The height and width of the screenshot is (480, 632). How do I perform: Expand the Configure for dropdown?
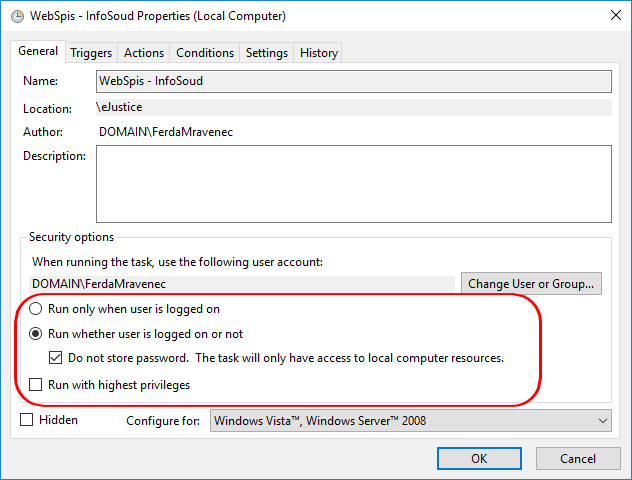411,421
